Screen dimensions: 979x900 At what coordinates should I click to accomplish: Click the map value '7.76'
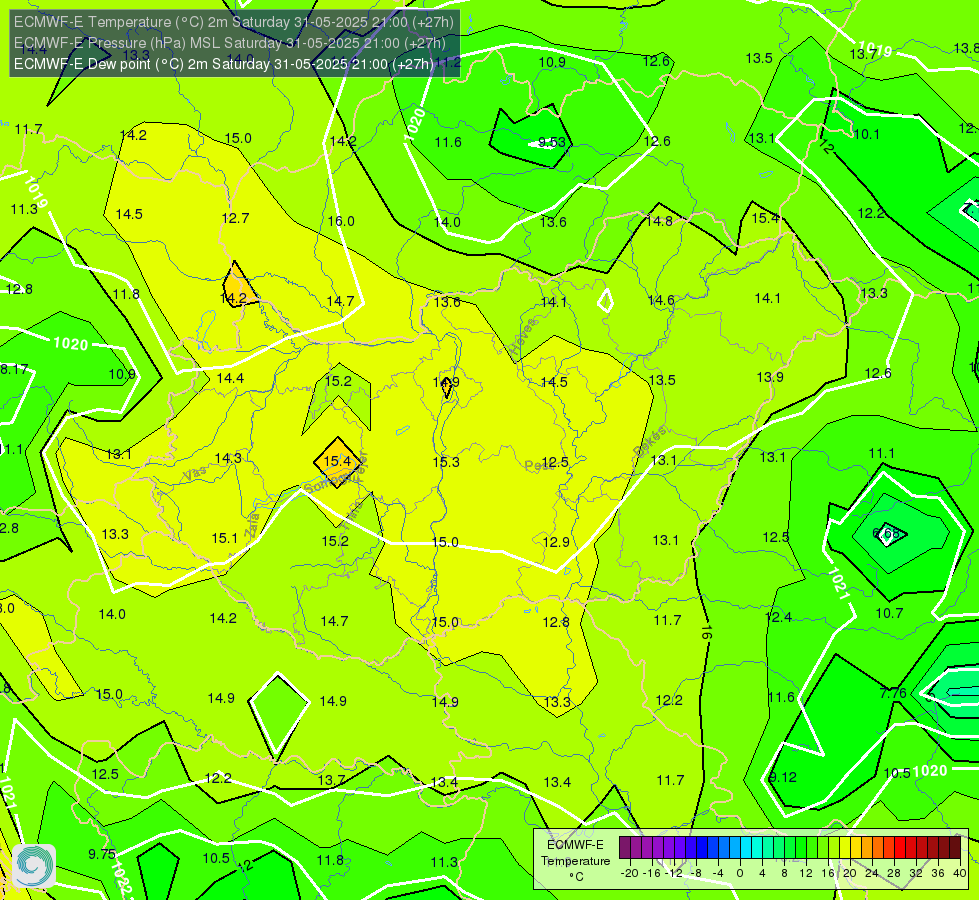pyautogui.click(x=893, y=693)
